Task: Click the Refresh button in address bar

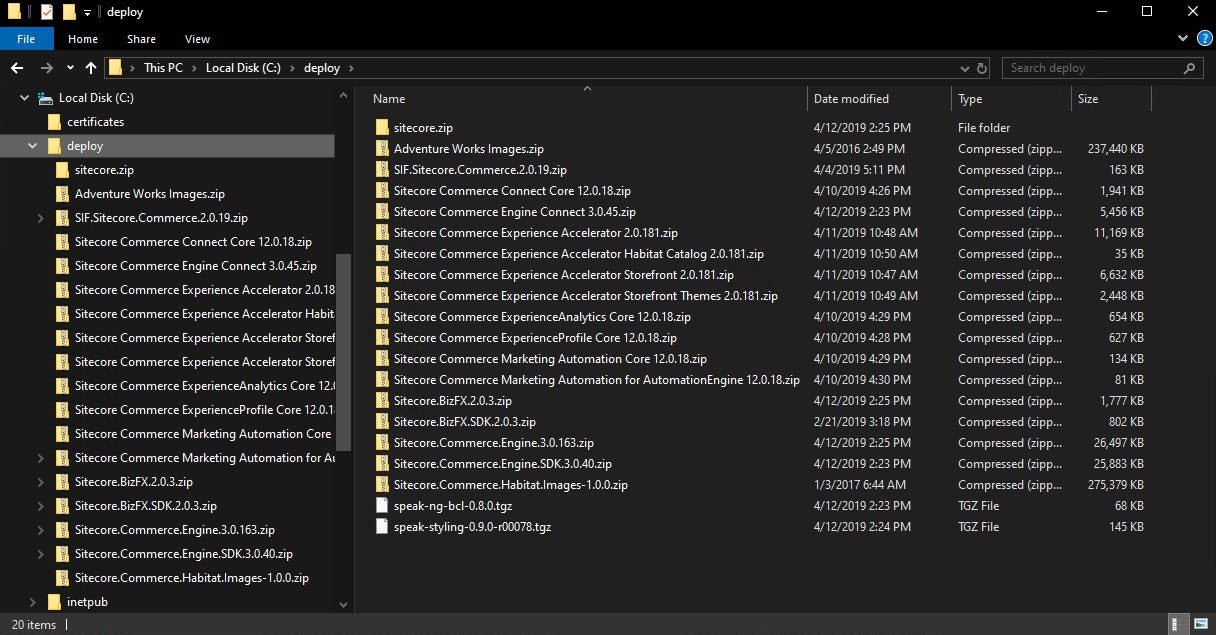Action: click(x=982, y=68)
